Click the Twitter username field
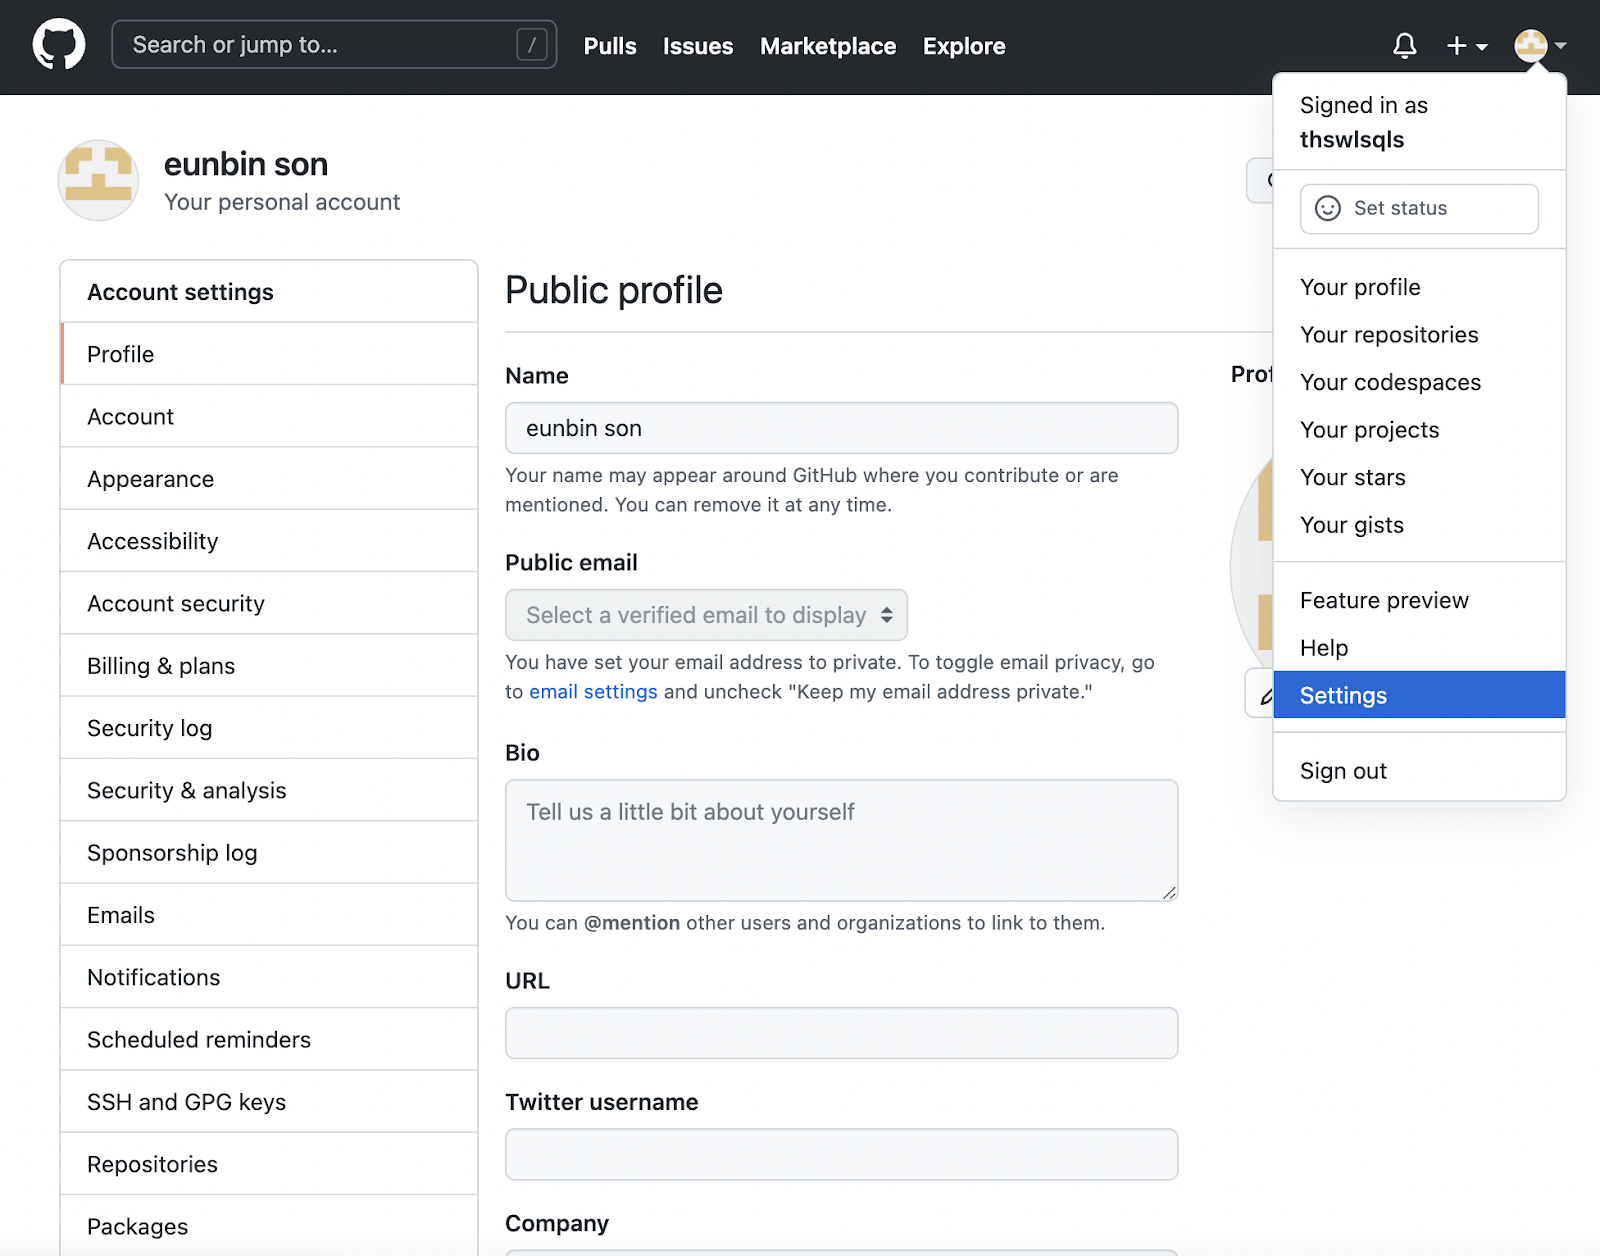 pyautogui.click(x=841, y=1154)
